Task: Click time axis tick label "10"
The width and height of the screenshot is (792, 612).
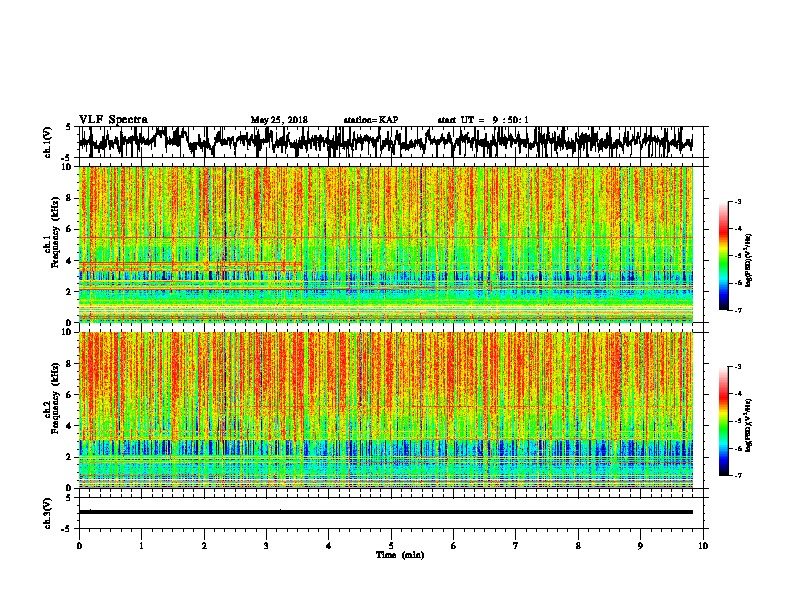Action: 703,545
